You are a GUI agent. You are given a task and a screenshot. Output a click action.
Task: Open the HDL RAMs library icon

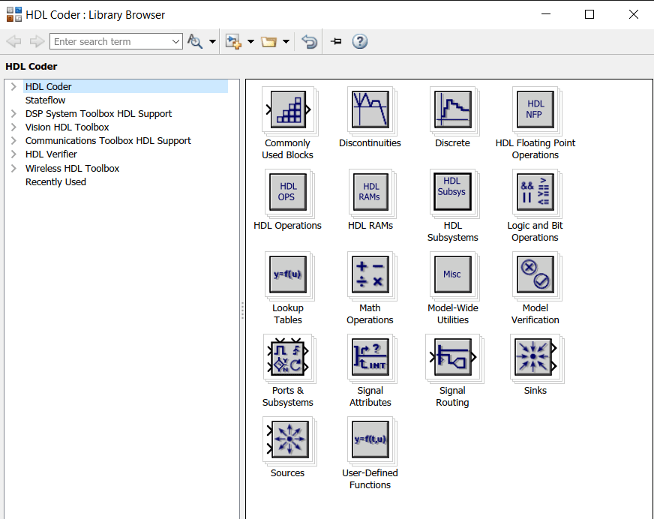(x=370, y=192)
